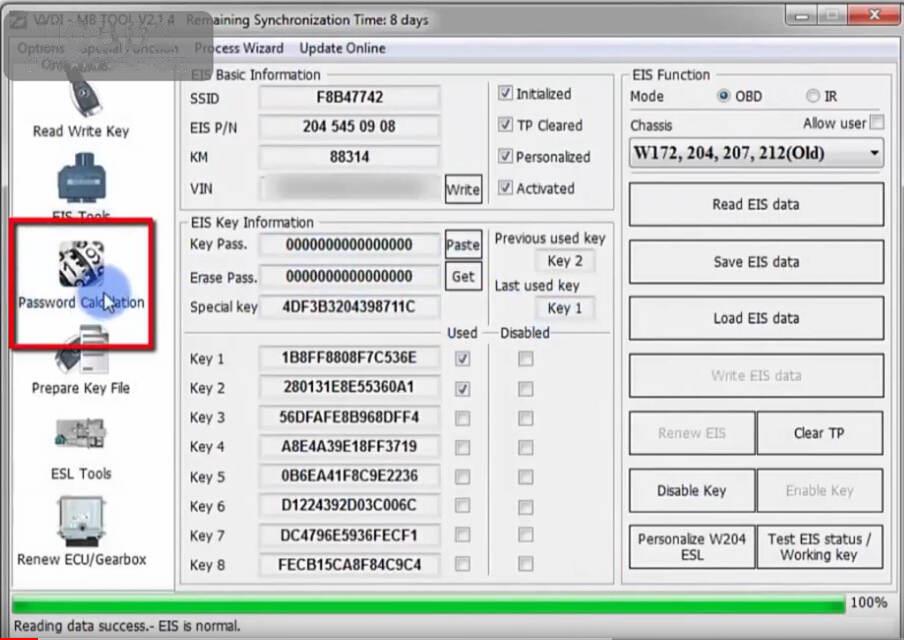
Task: Click Previous used key value Key 2
Action: pyautogui.click(x=565, y=261)
